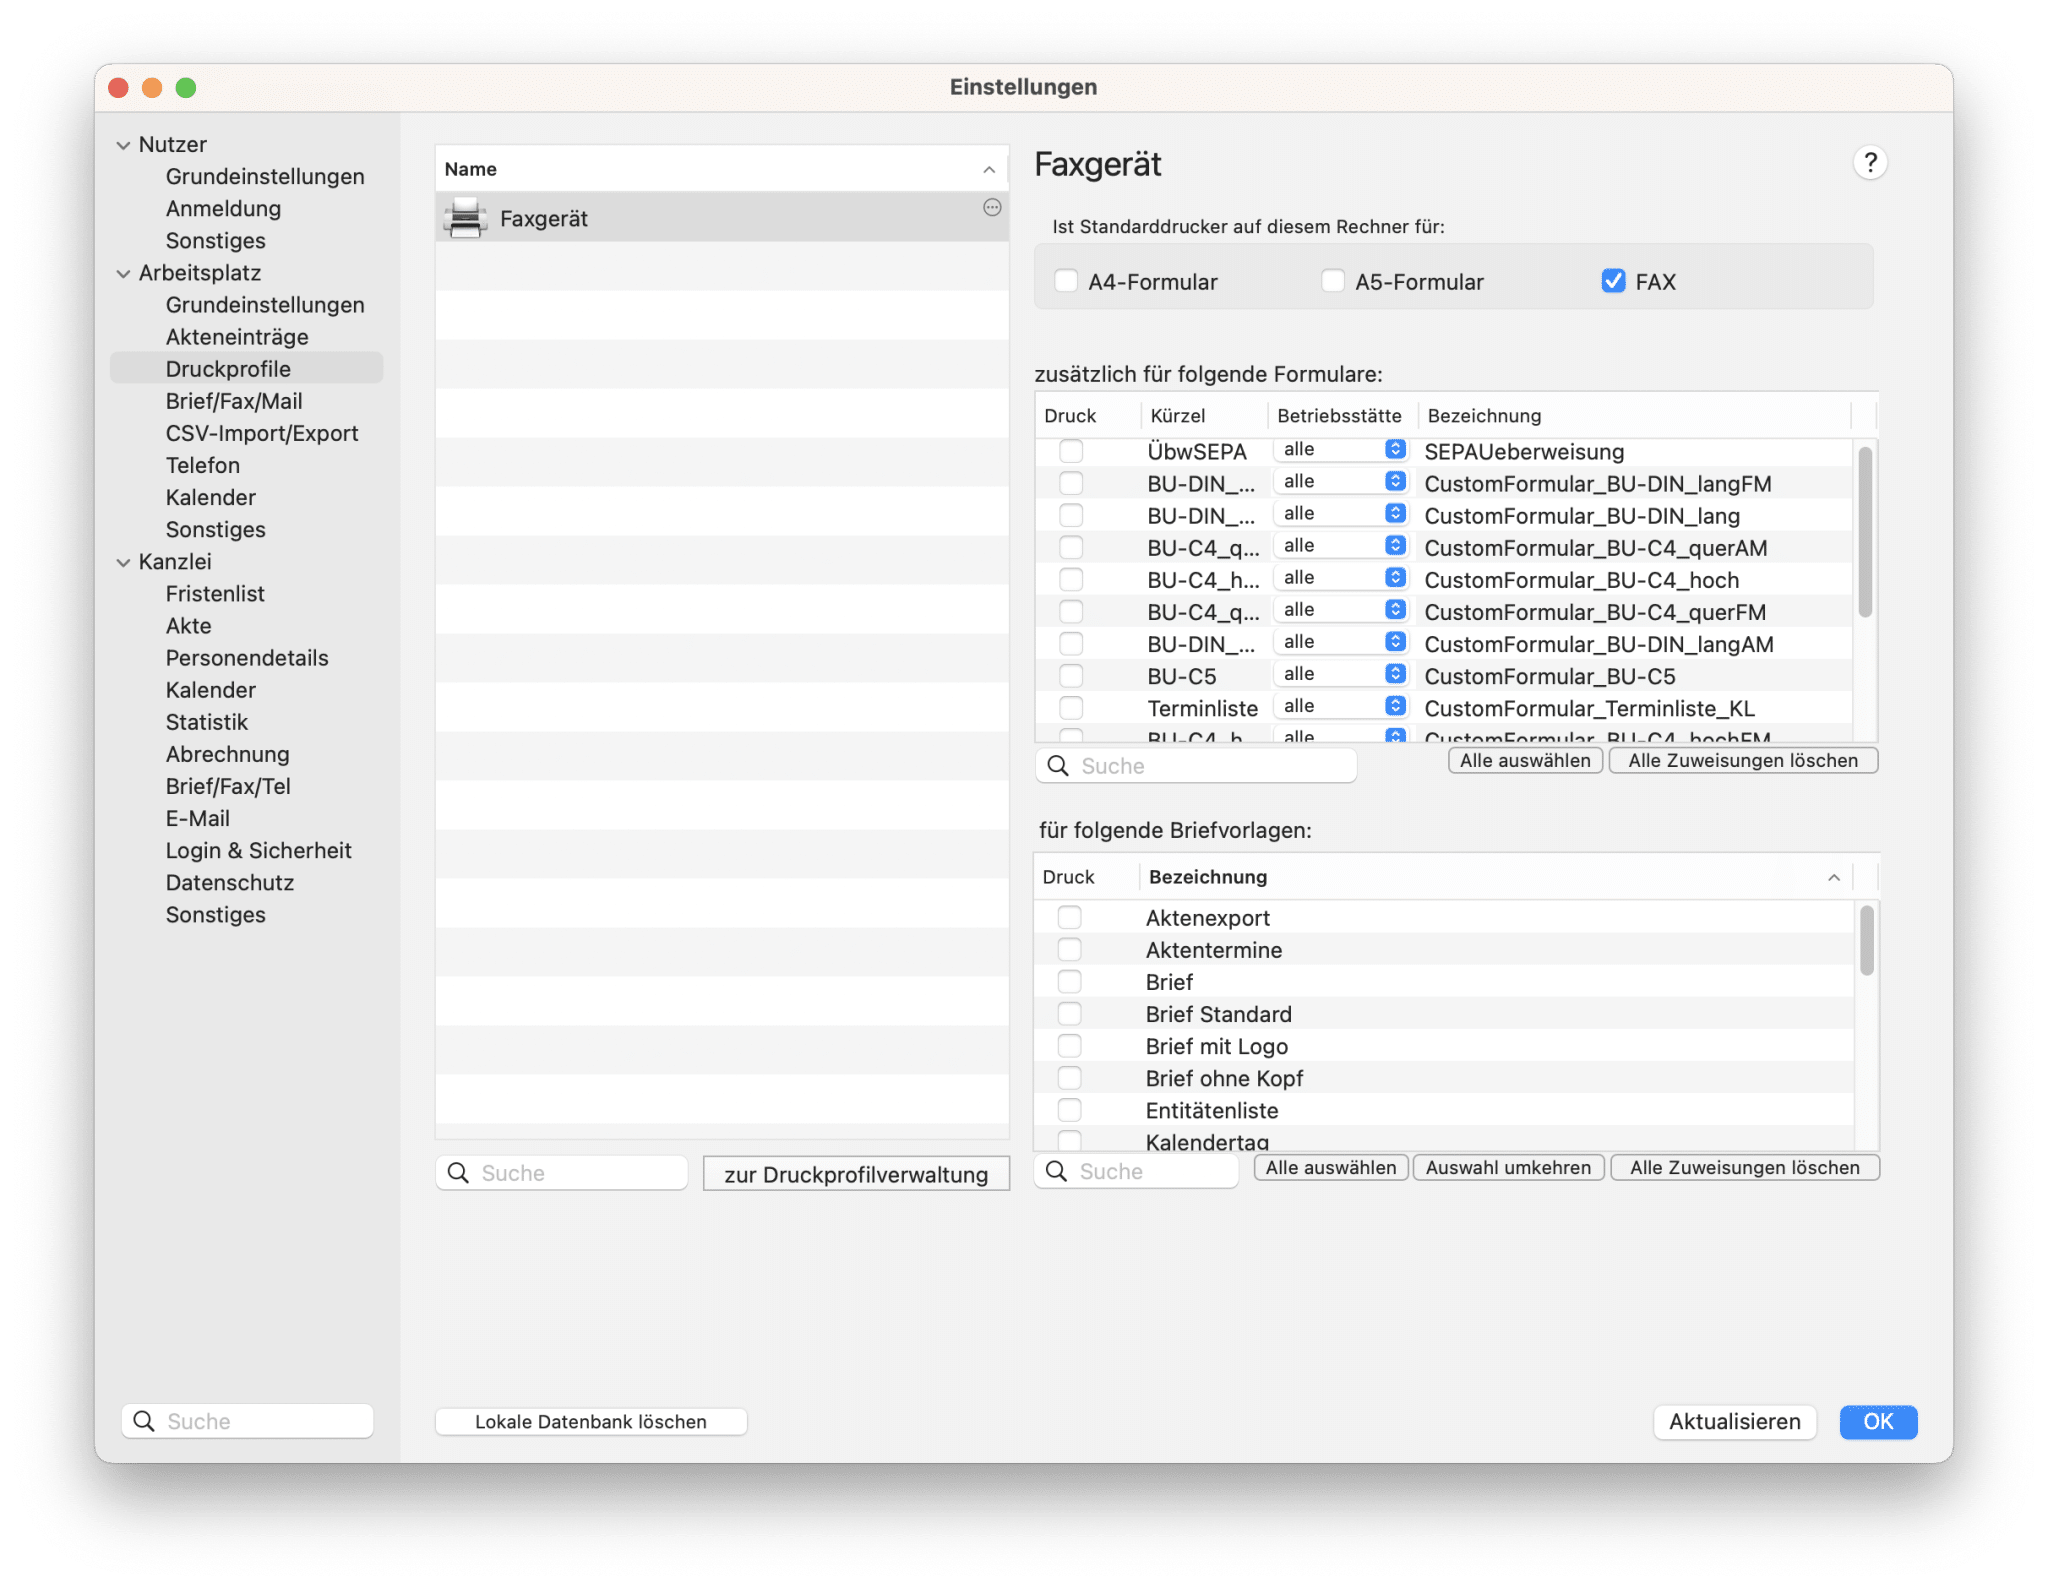Check the Entitätenliste template checkbox
Image resolution: width=2048 pixels, height=1588 pixels.
[x=1070, y=1109]
